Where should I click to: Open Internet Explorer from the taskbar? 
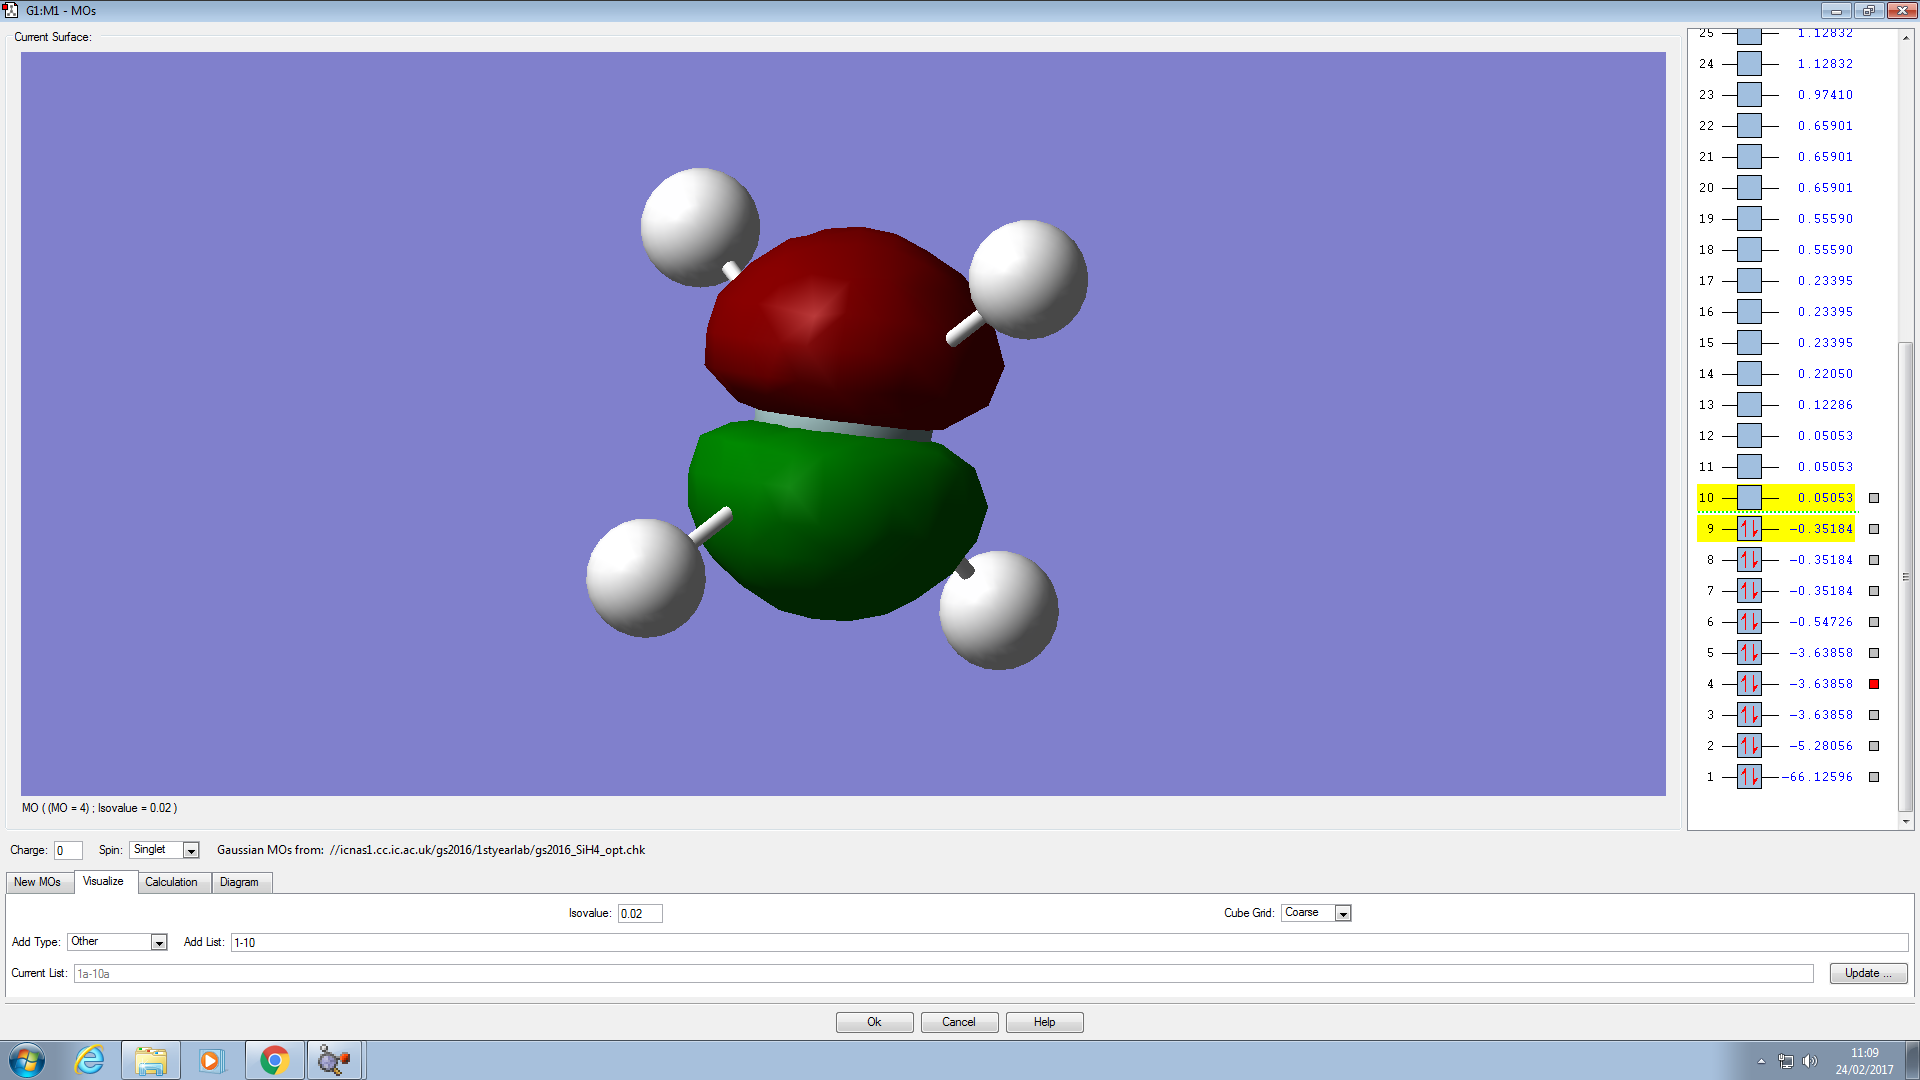90,1060
